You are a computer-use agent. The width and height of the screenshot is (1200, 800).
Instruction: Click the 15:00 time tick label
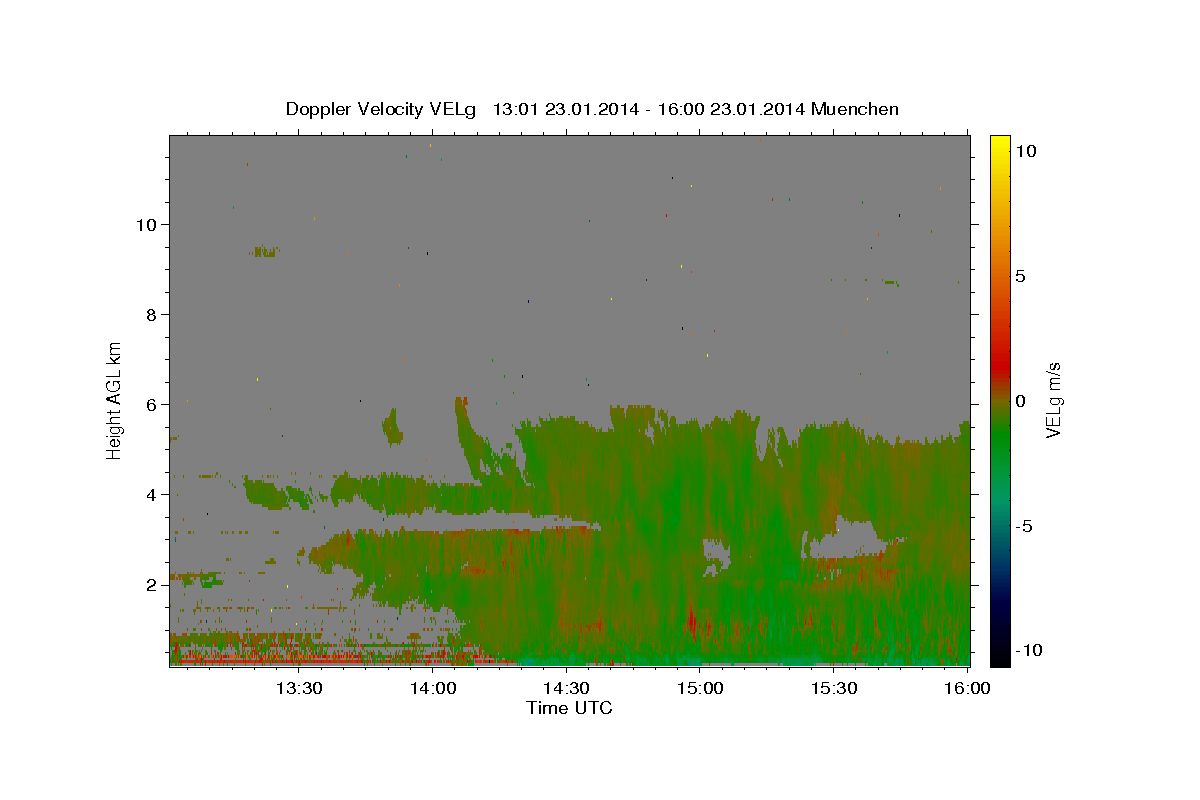pyautogui.click(x=700, y=688)
